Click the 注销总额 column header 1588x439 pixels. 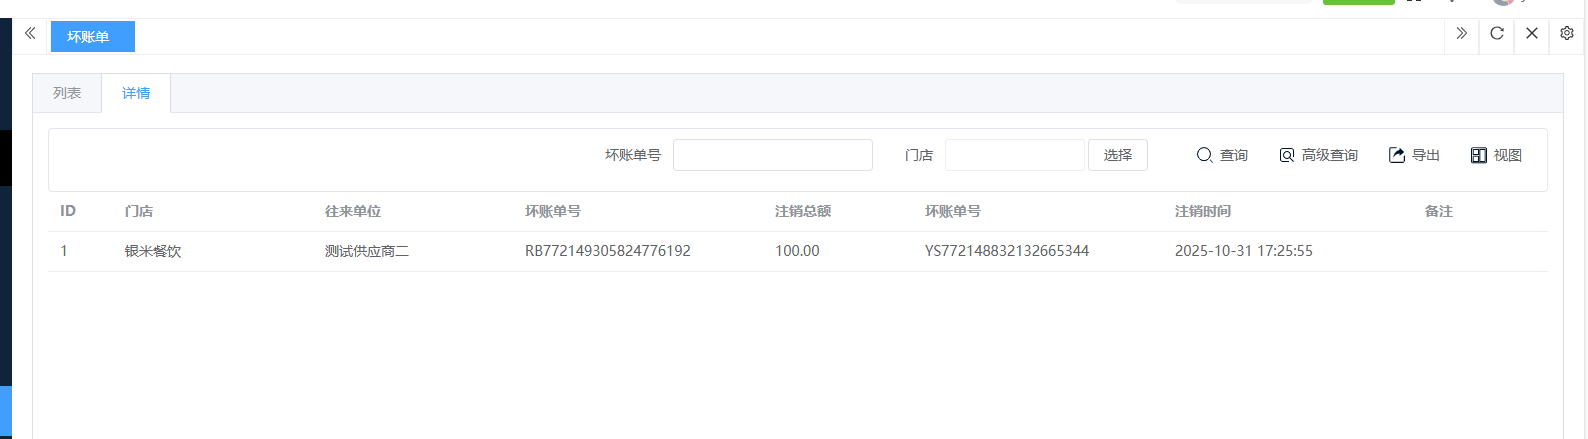[802, 211]
